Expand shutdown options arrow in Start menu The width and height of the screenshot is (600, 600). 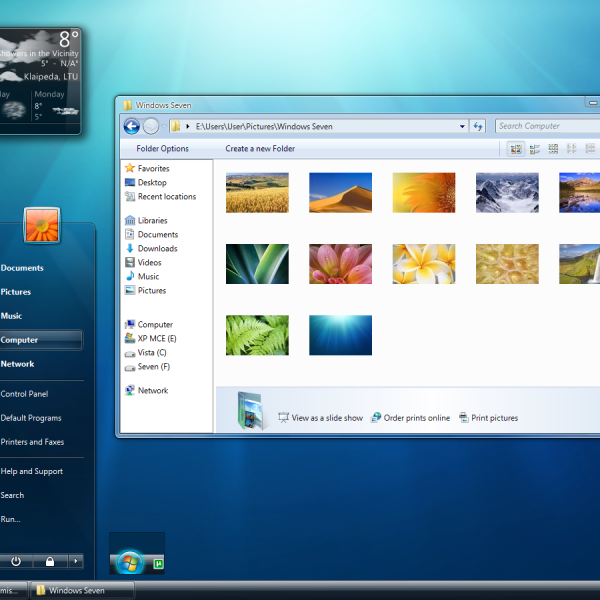click(x=75, y=561)
